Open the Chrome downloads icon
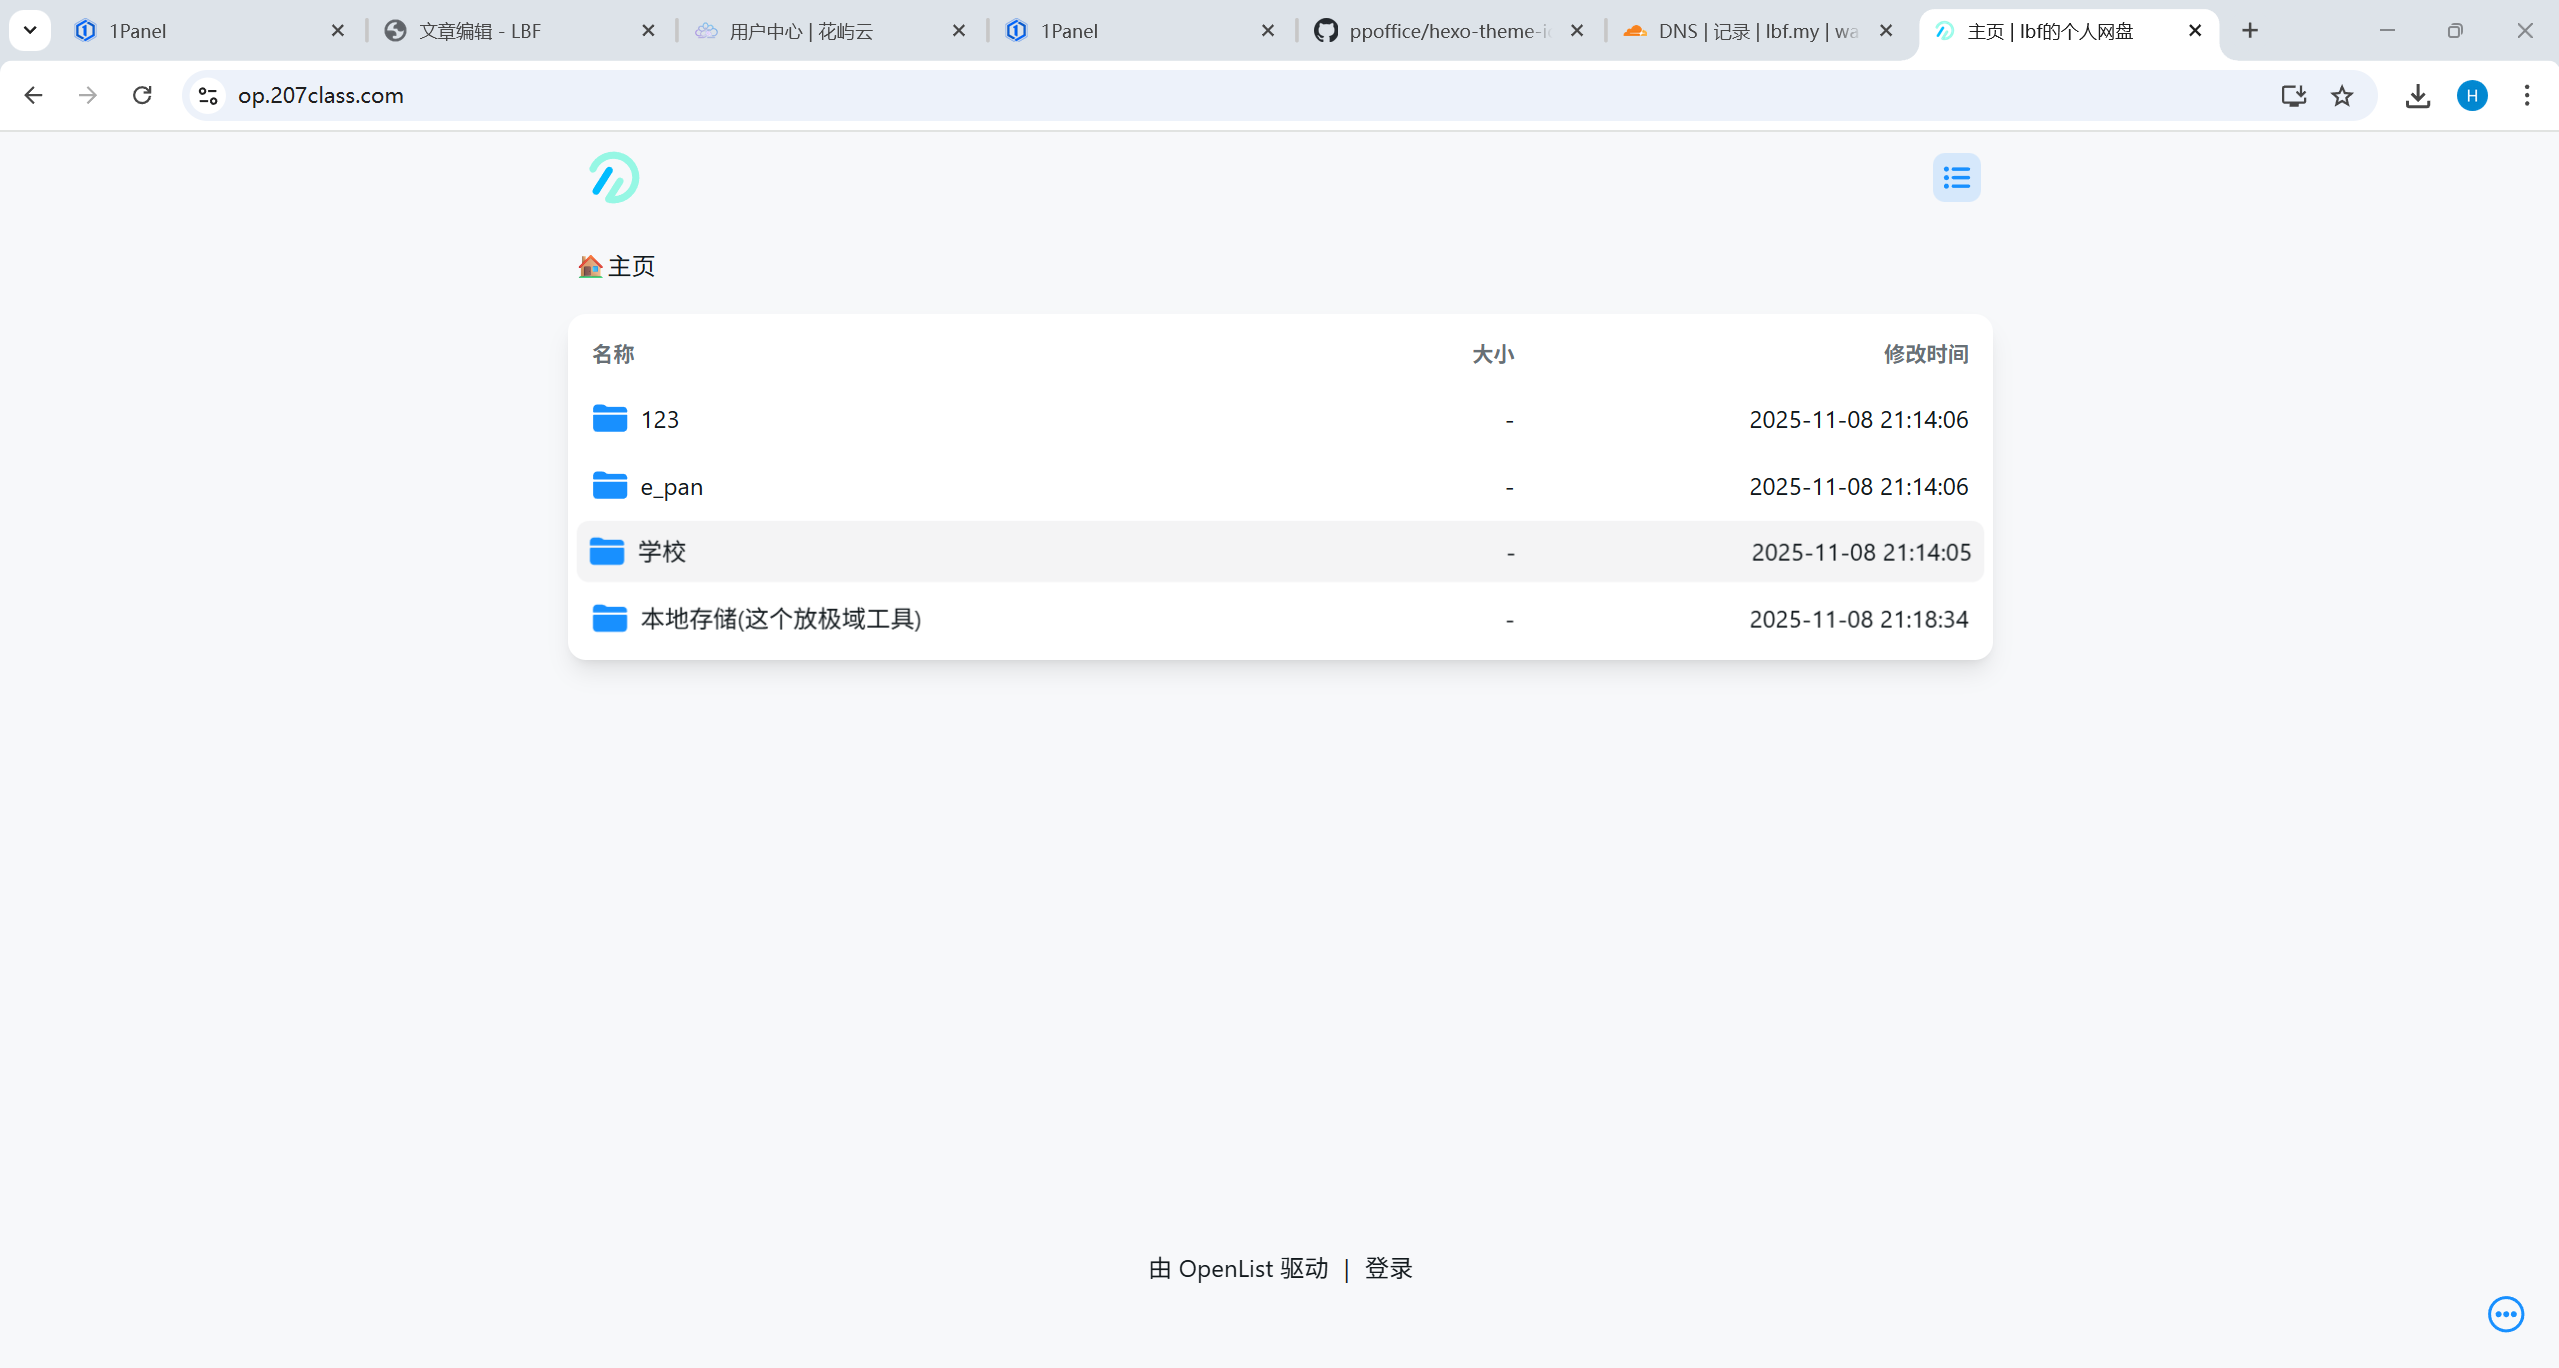This screenshot has height=1368, width=2559. click(2417, 95)
